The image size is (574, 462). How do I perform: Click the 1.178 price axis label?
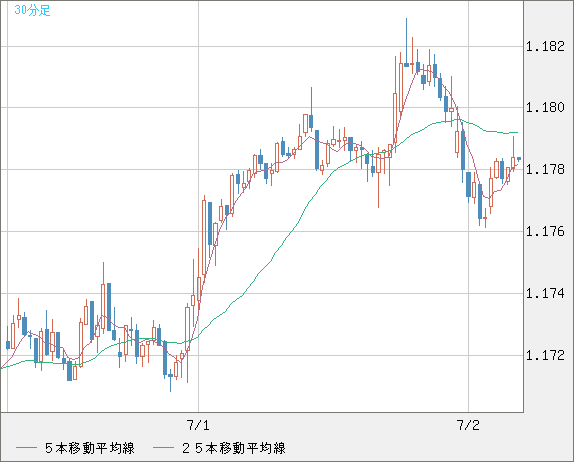pos(545,169)
